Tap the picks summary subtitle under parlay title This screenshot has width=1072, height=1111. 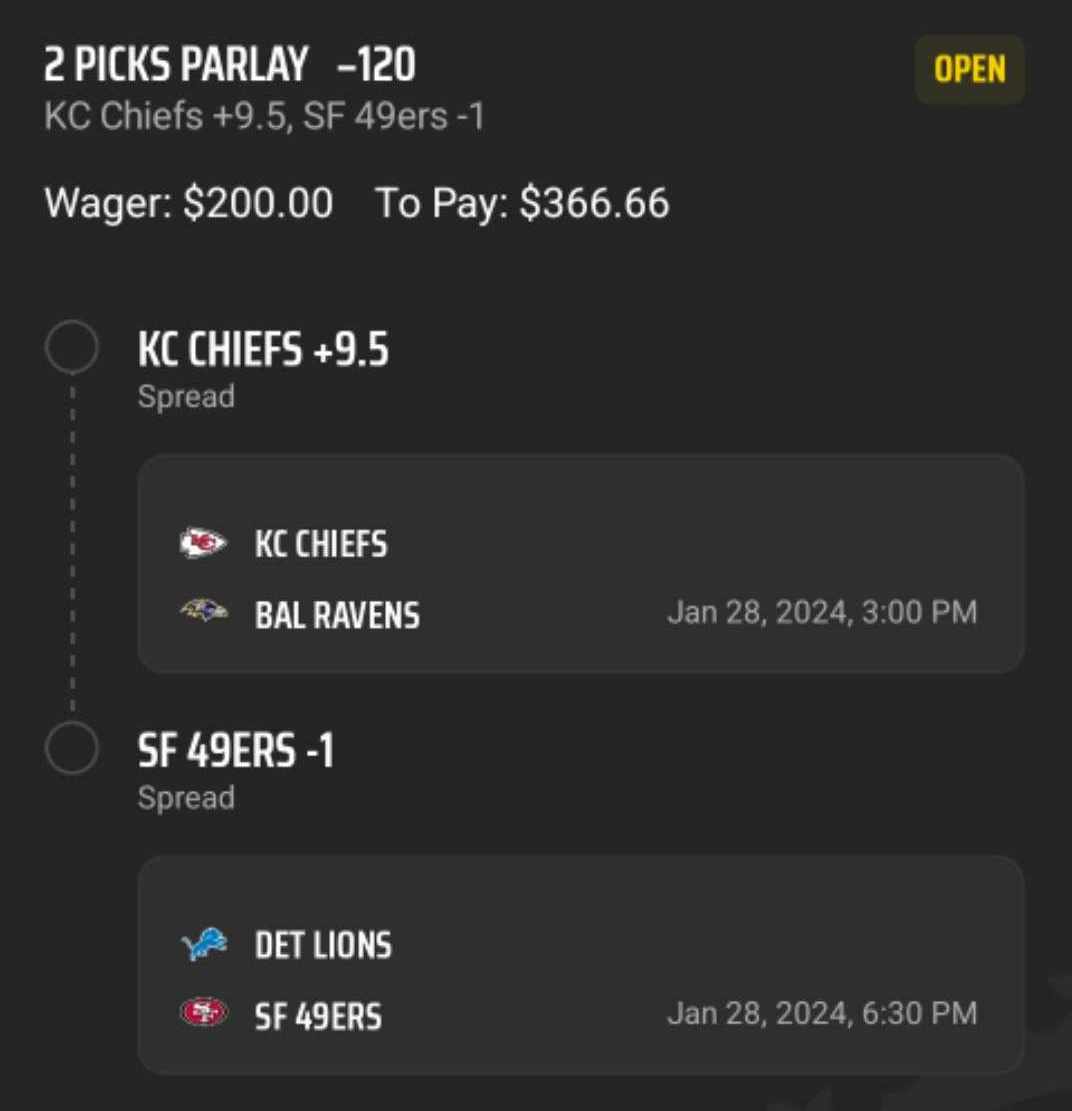264,117
